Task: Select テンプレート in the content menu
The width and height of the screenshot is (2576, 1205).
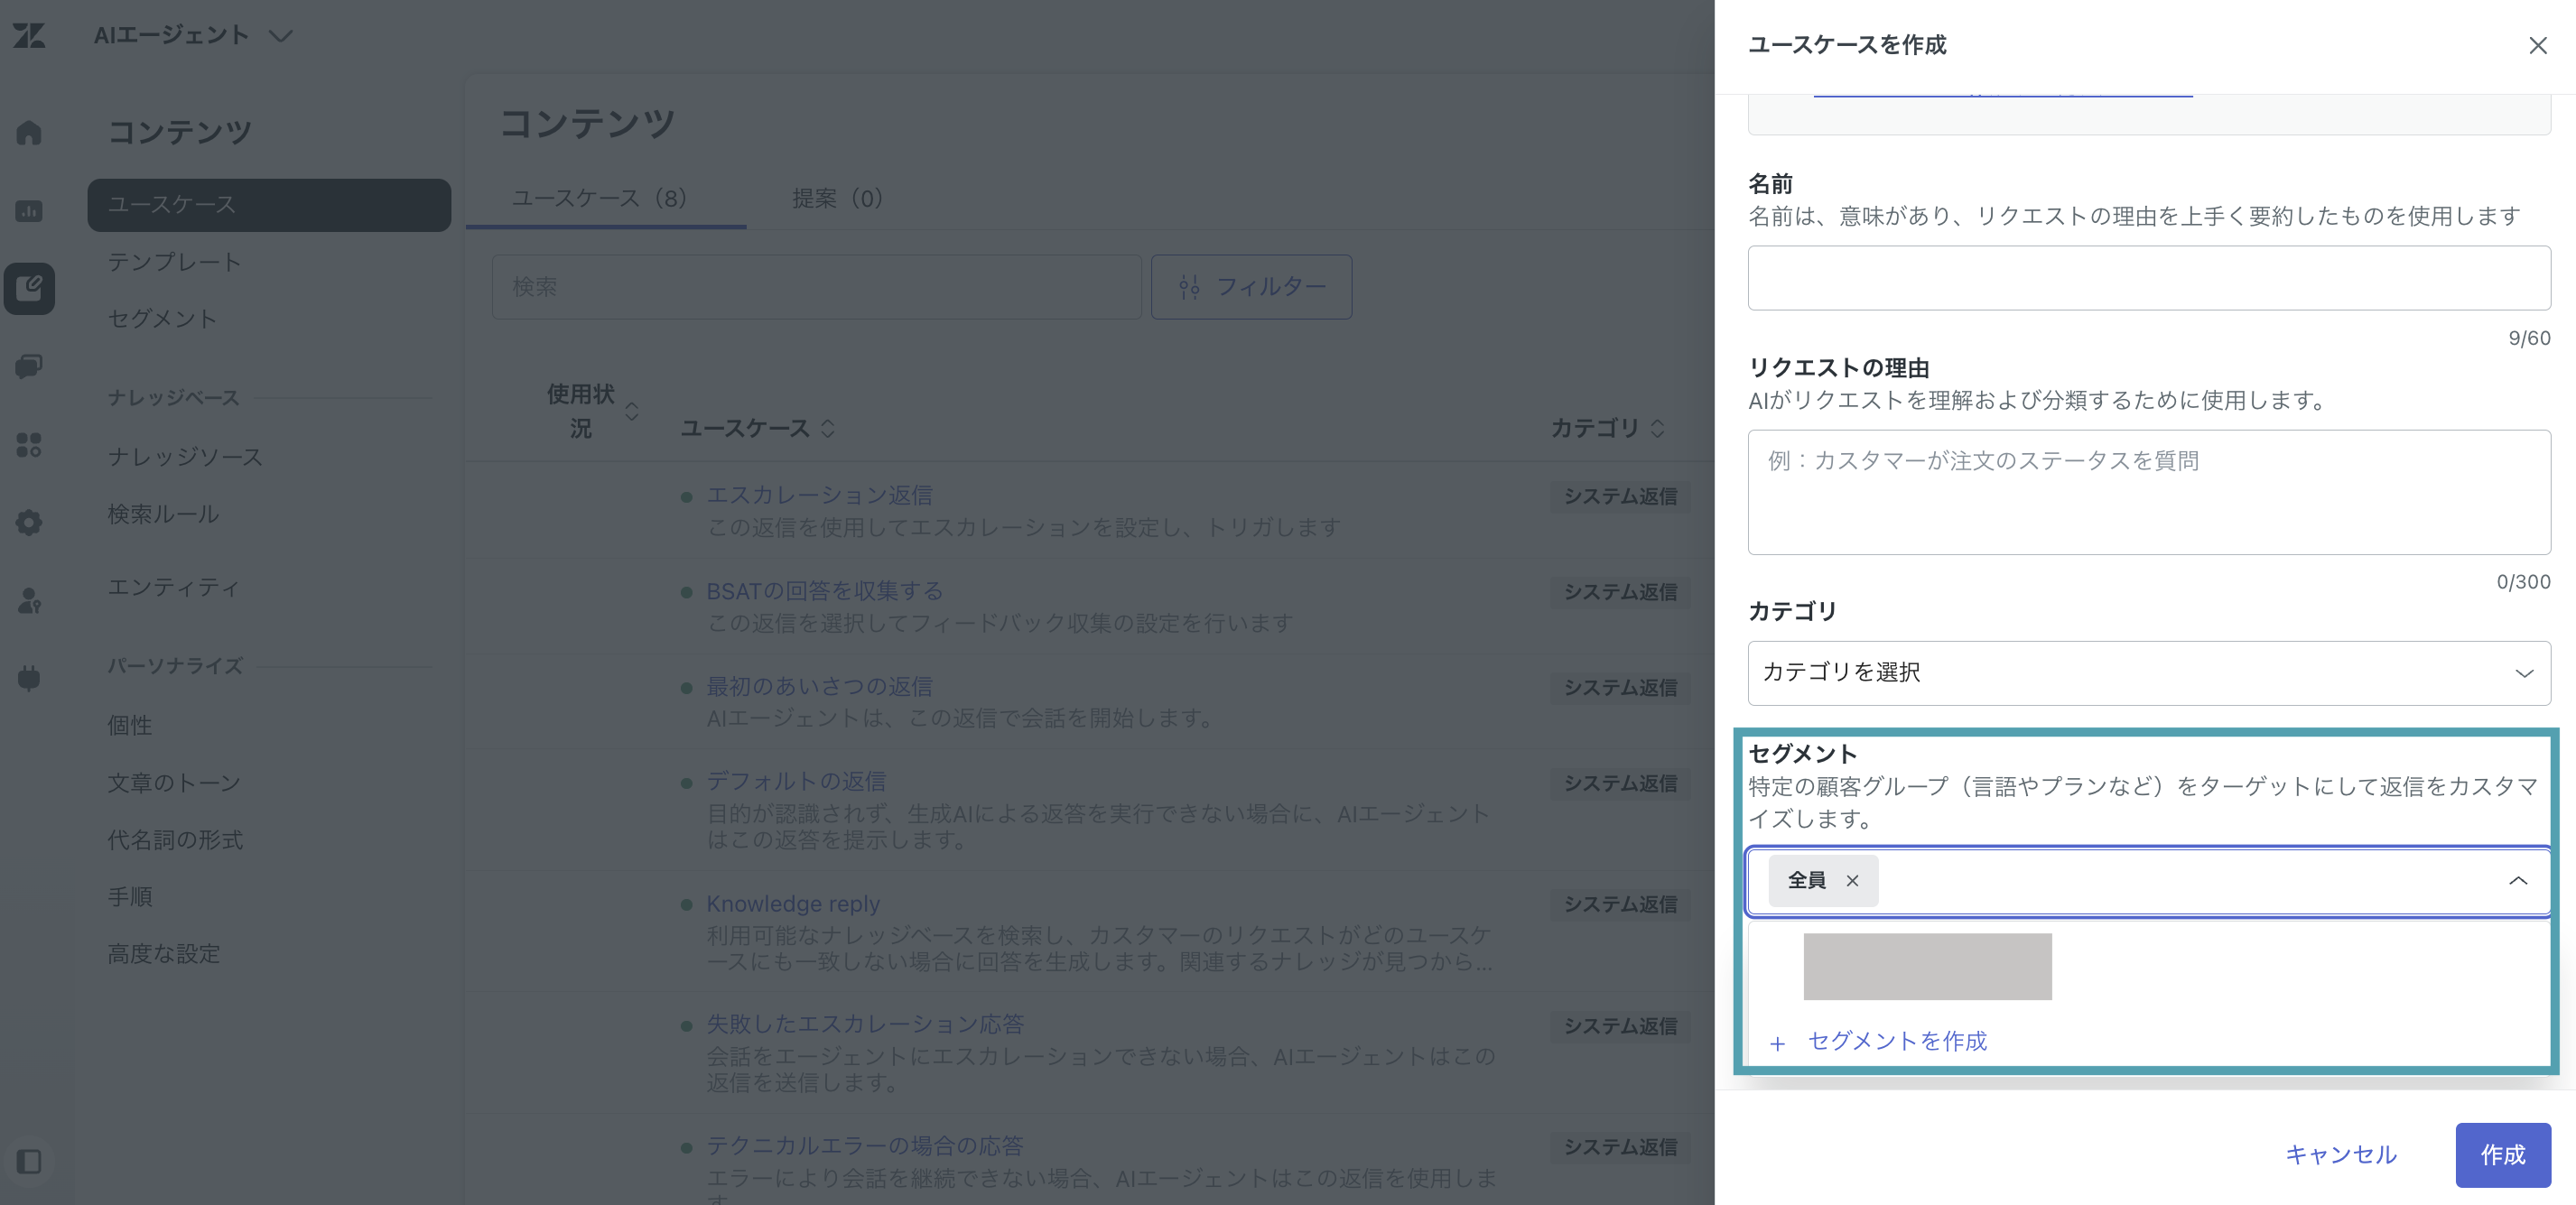Action: 175,262
